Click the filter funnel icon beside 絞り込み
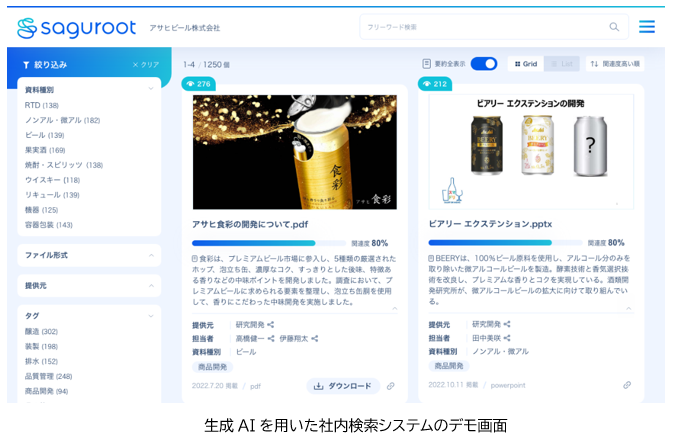The width and height of the screenshot is (676, 440). coord(26,65)
